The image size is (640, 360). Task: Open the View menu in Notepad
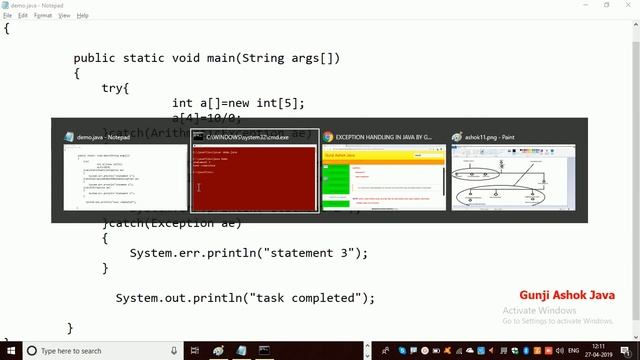click(x=64, y=16)
